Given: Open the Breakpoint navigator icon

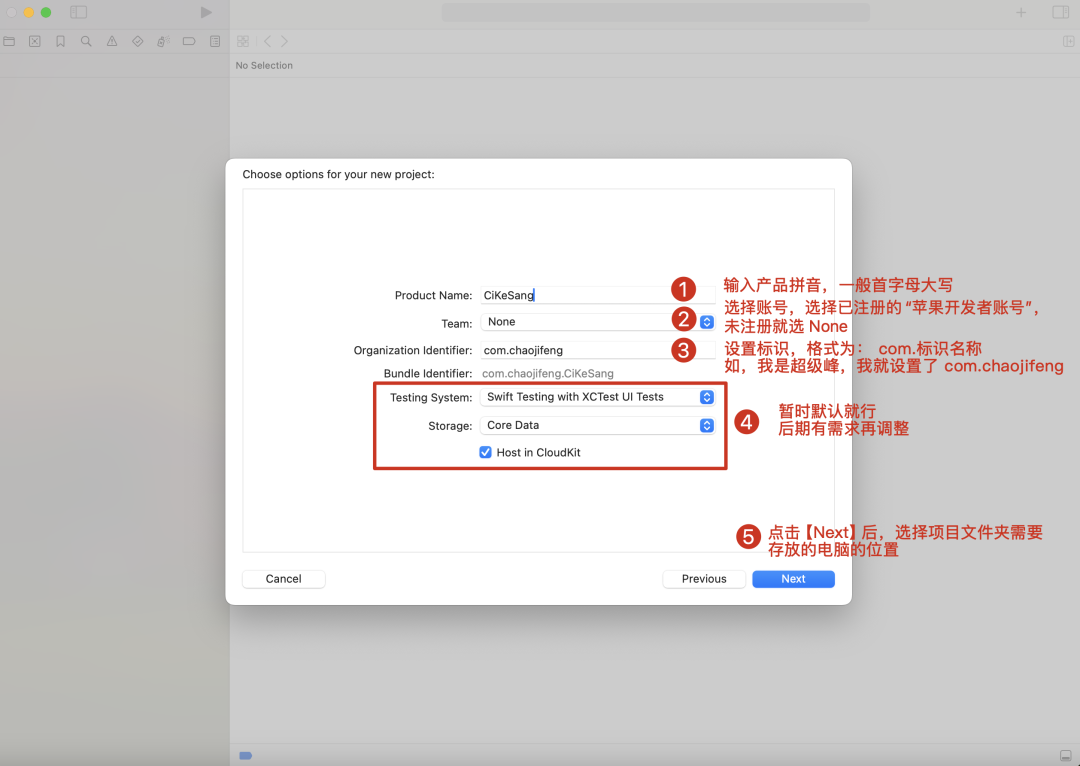Looking at the screenshot, I should [x=189, y=41].
